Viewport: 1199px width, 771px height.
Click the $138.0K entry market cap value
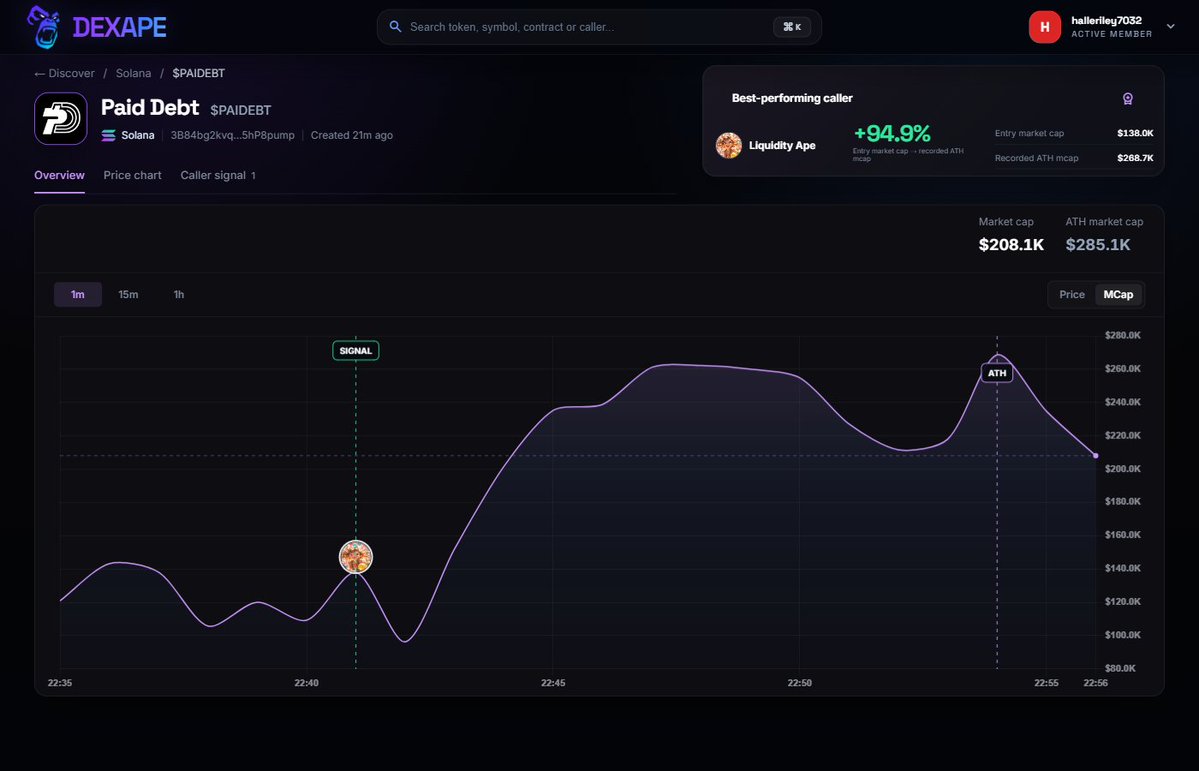tap(1135, 133)
